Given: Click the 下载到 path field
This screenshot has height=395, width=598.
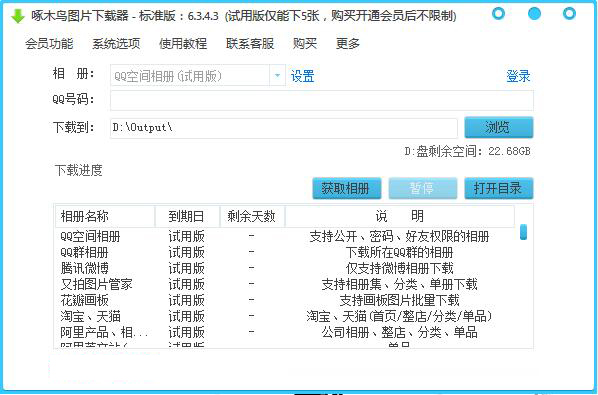Looking at the screenshot, I should click(284, 128).
